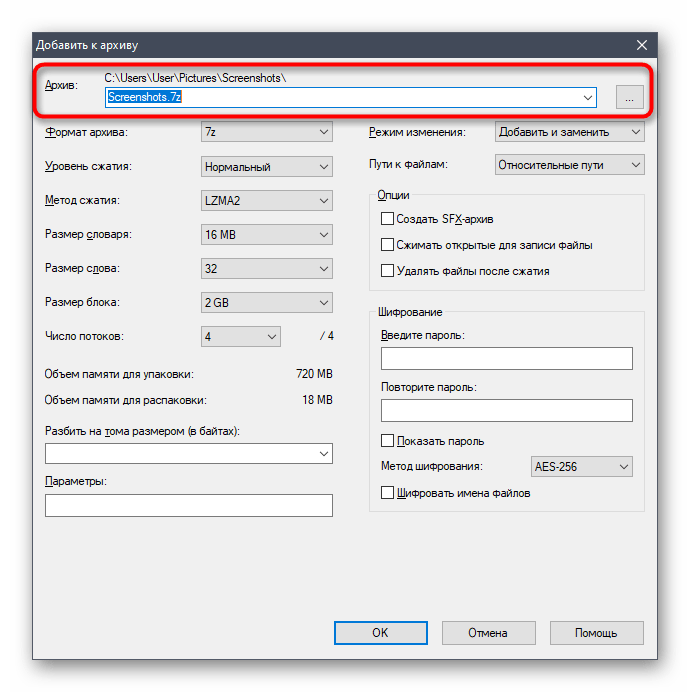Open the Формат архива dropdown
Image resolution: width=690 pixels, height=692 pixels.
267,132
